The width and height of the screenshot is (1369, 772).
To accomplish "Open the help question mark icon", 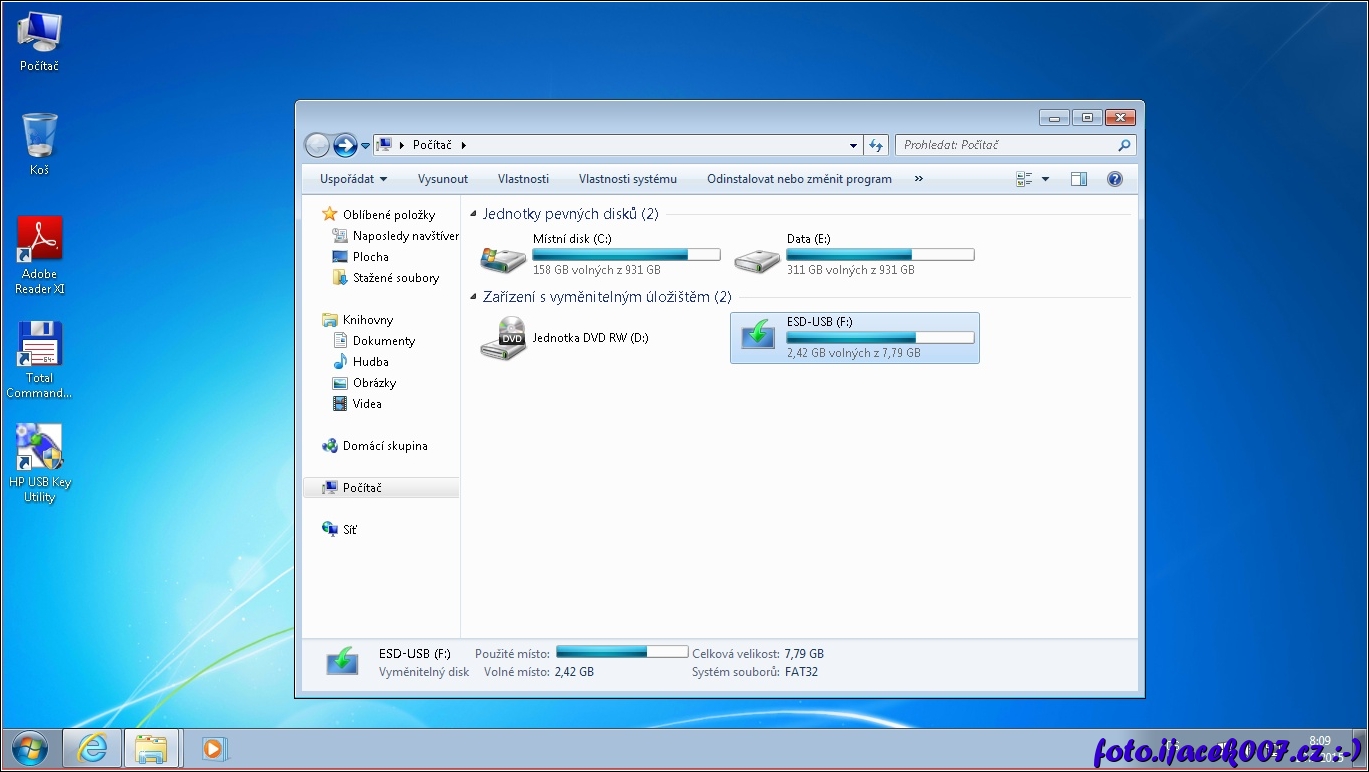I will tap(1115, 179).
